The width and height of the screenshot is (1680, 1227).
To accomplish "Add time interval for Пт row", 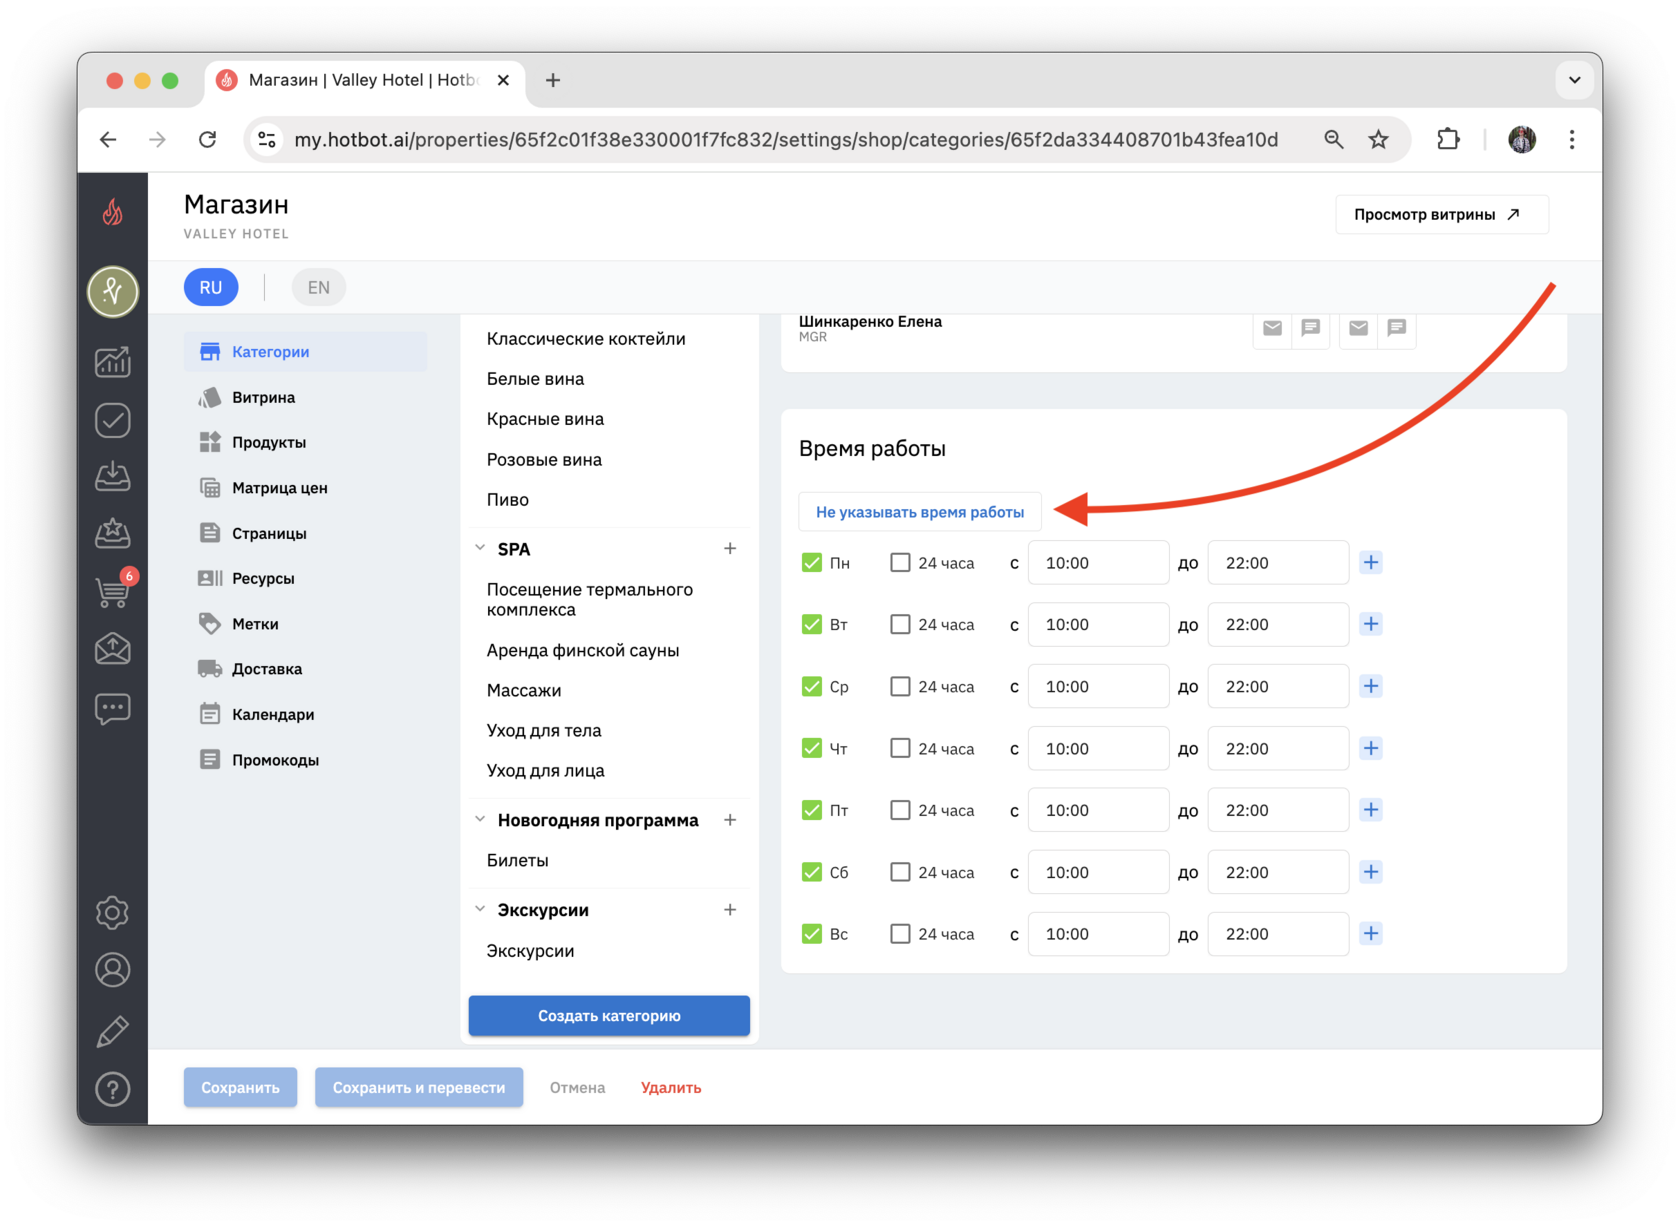I will (1371, 810).
